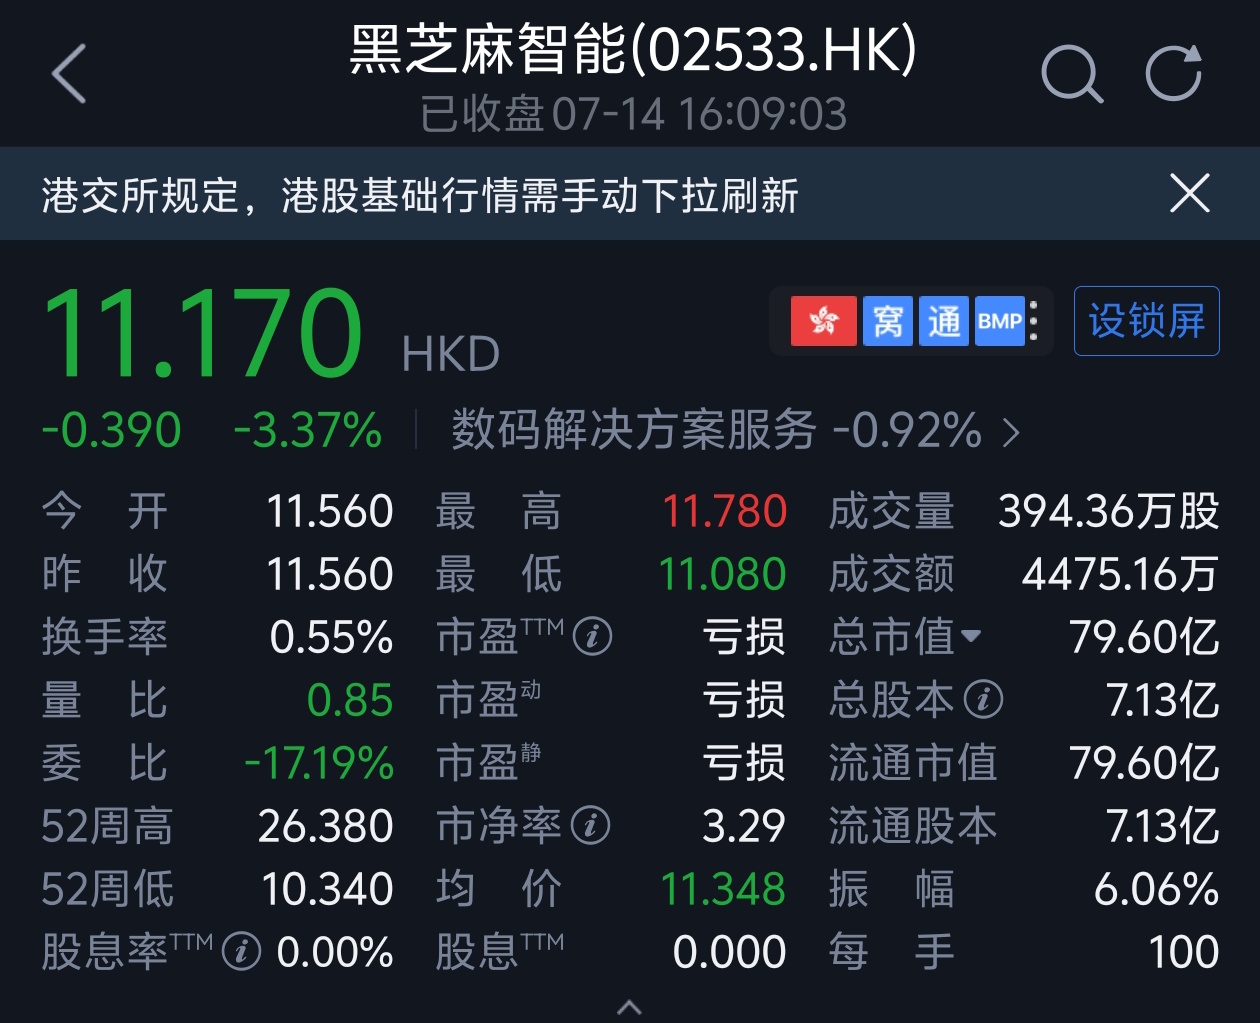Screen dimensions: 1260x1023
Task: Open stock search magnifier icon
Action: [1072, 74]
